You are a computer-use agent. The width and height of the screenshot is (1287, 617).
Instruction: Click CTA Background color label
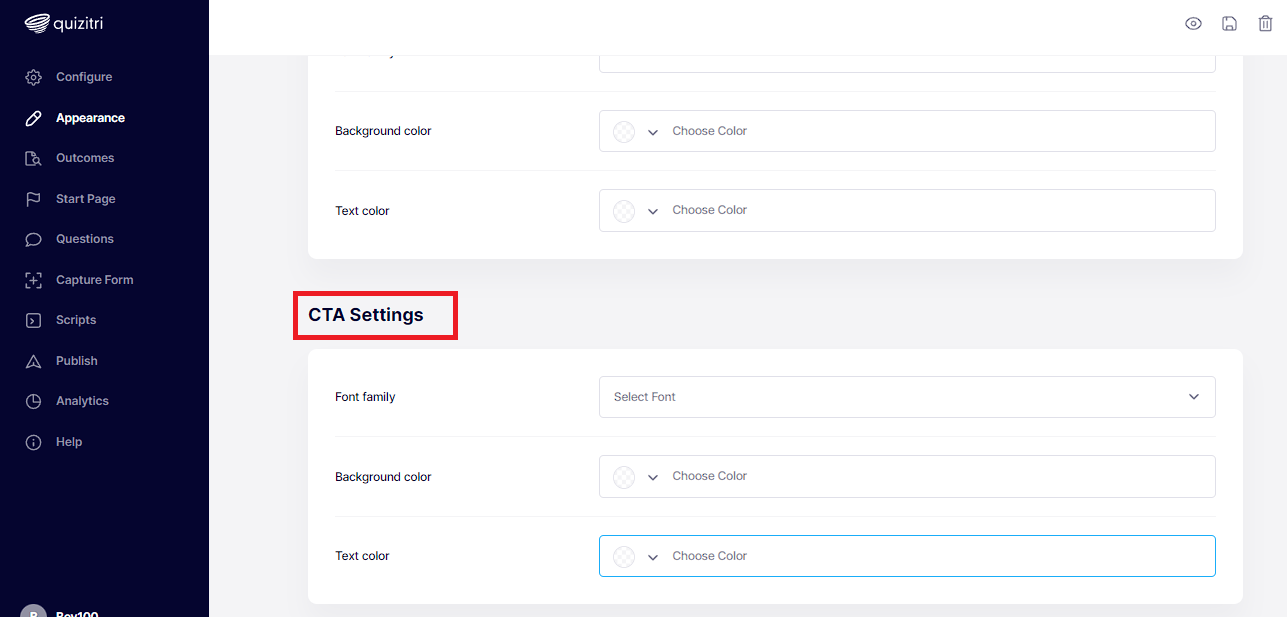(x=383, y=477)
